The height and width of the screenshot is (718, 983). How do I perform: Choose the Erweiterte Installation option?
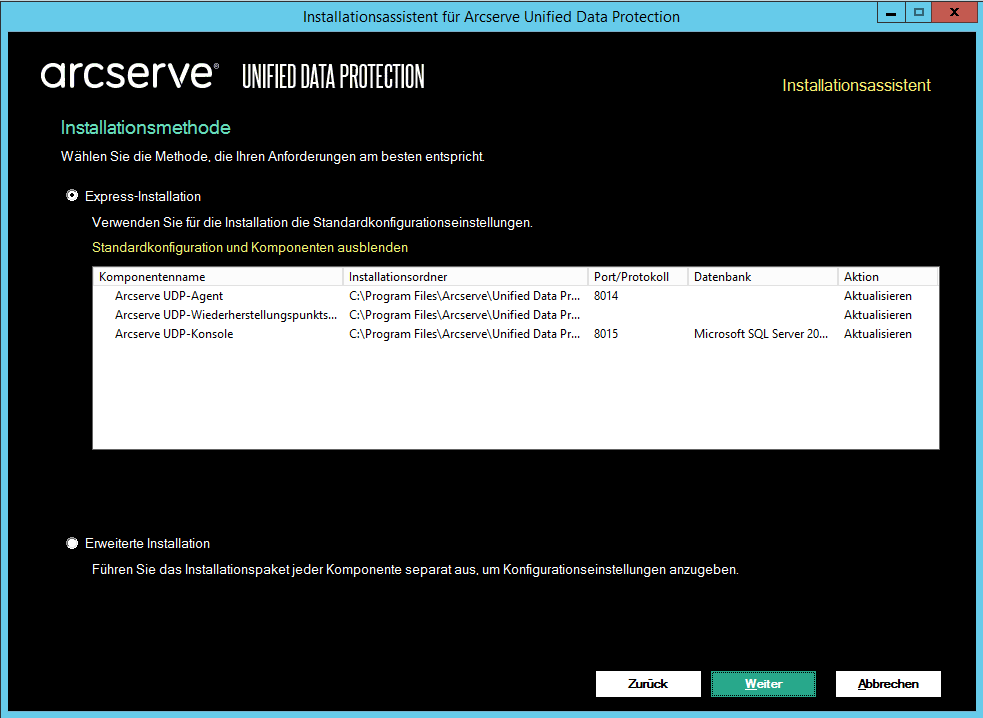pos(72,543)
